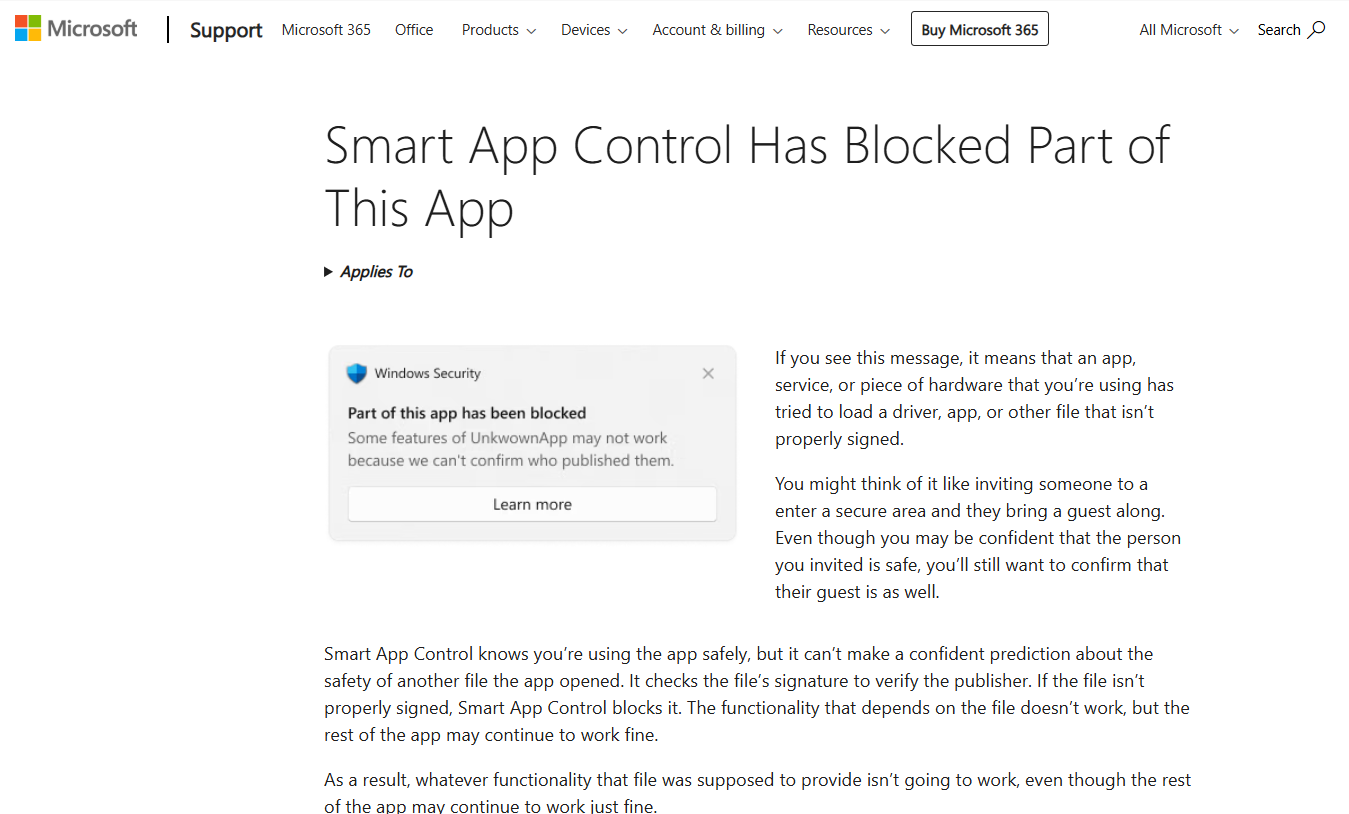Image resolution: width=1349 pixels, height=814 pixels.
Task: Click the Windows Security notification thumbnail
Action: 531,443
